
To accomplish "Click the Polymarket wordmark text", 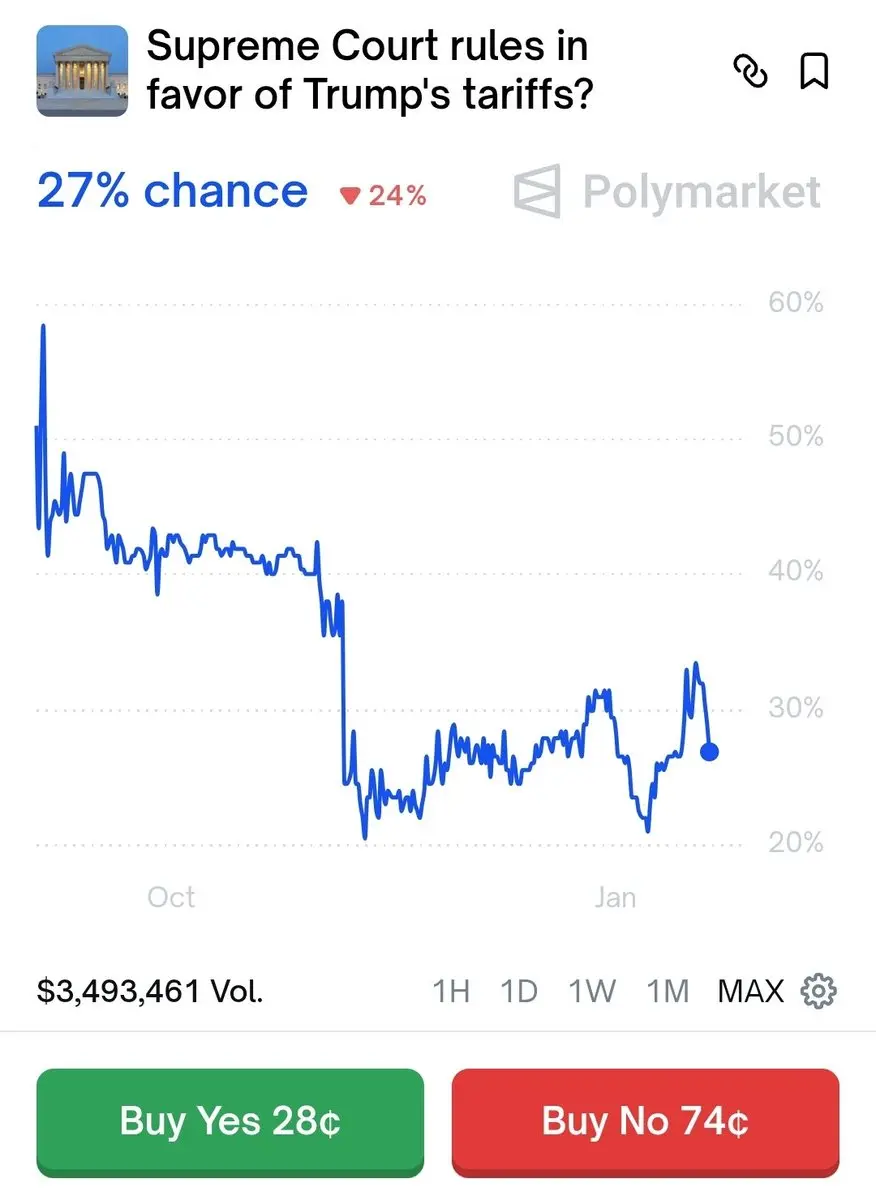I will 702,192.
